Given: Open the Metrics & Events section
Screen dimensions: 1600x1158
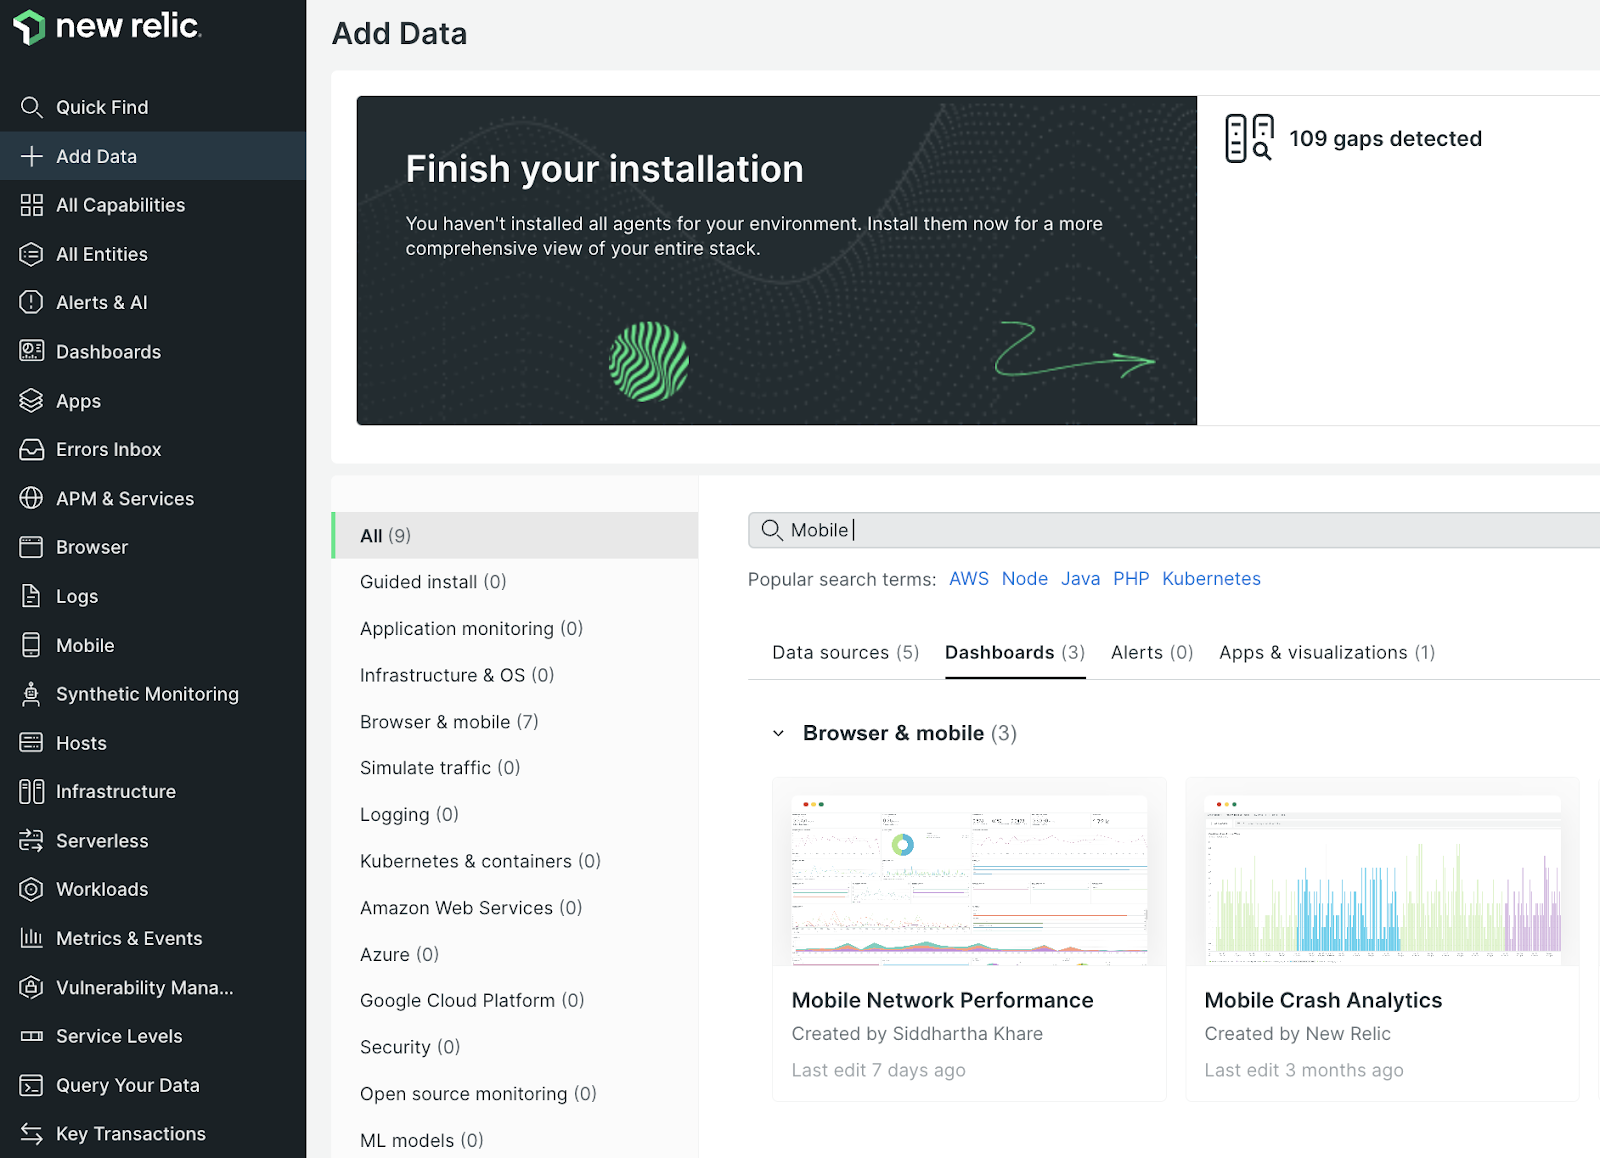Looking at the screenshot, I should [128, 938].
